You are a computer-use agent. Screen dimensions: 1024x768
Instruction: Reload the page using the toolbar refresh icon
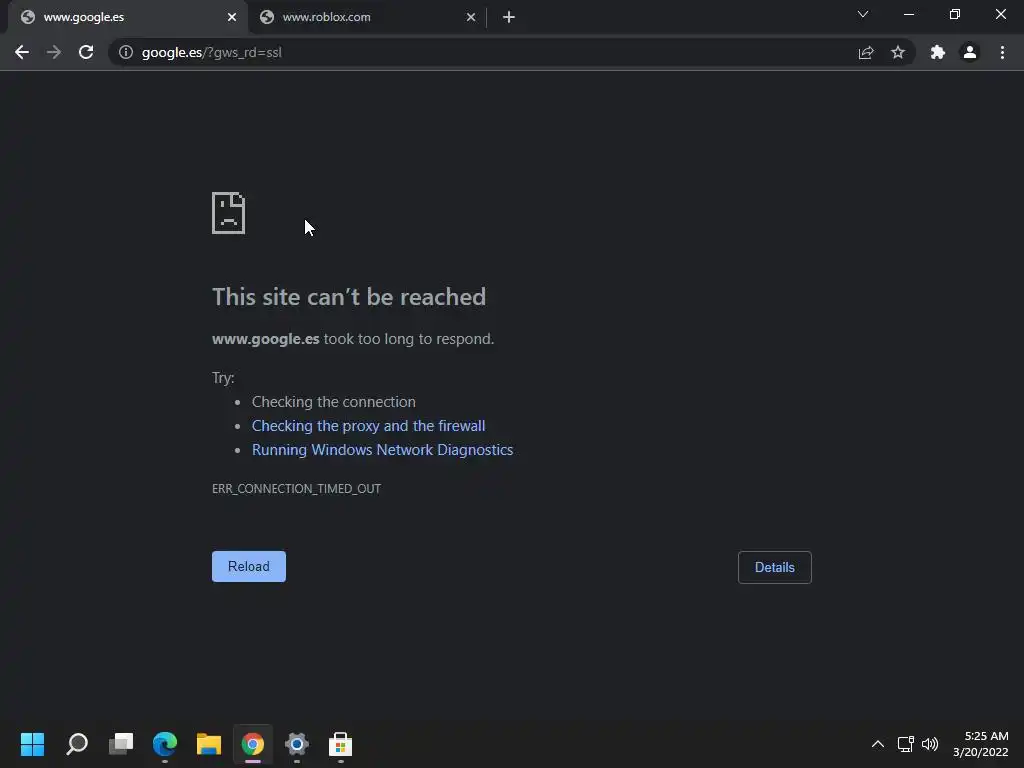click(x=86, y=52)
